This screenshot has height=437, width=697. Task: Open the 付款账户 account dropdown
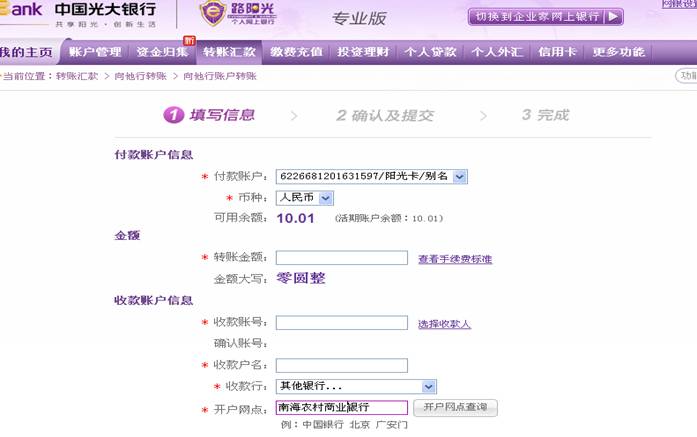coord(459,177)
